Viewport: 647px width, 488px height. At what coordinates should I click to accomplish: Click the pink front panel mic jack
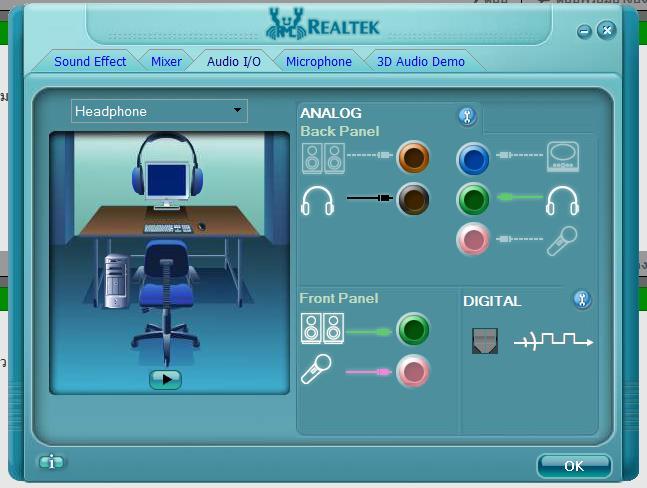coord(413,371)
